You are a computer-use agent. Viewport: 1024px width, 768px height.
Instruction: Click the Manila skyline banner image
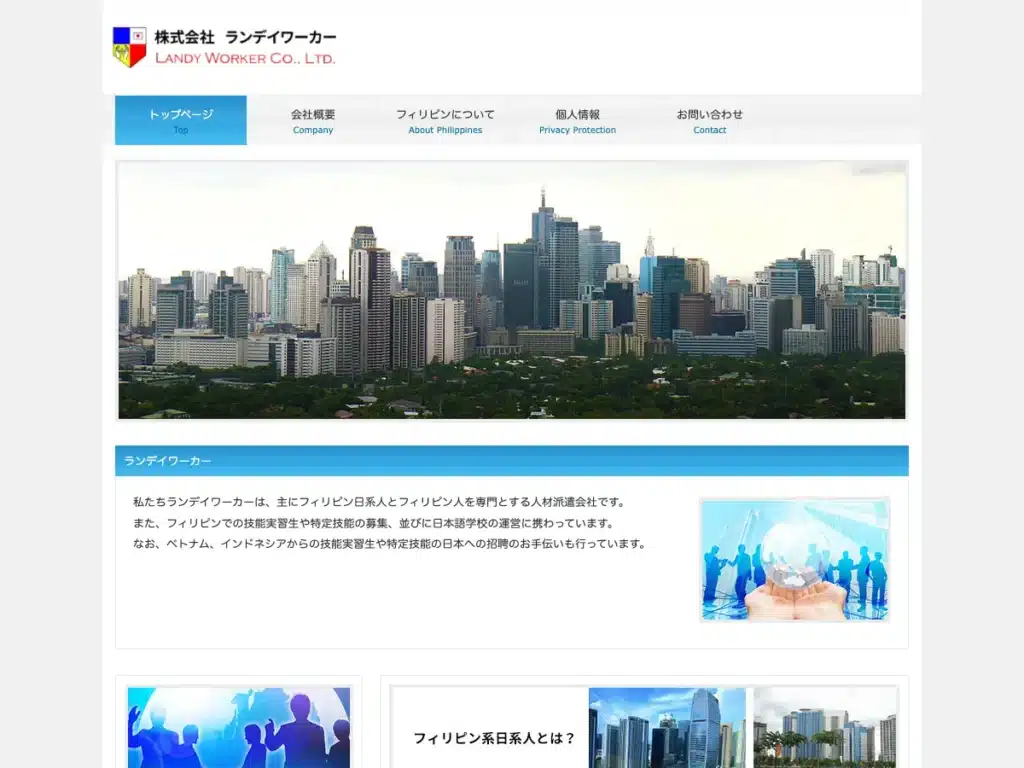[x=512, y=290]
